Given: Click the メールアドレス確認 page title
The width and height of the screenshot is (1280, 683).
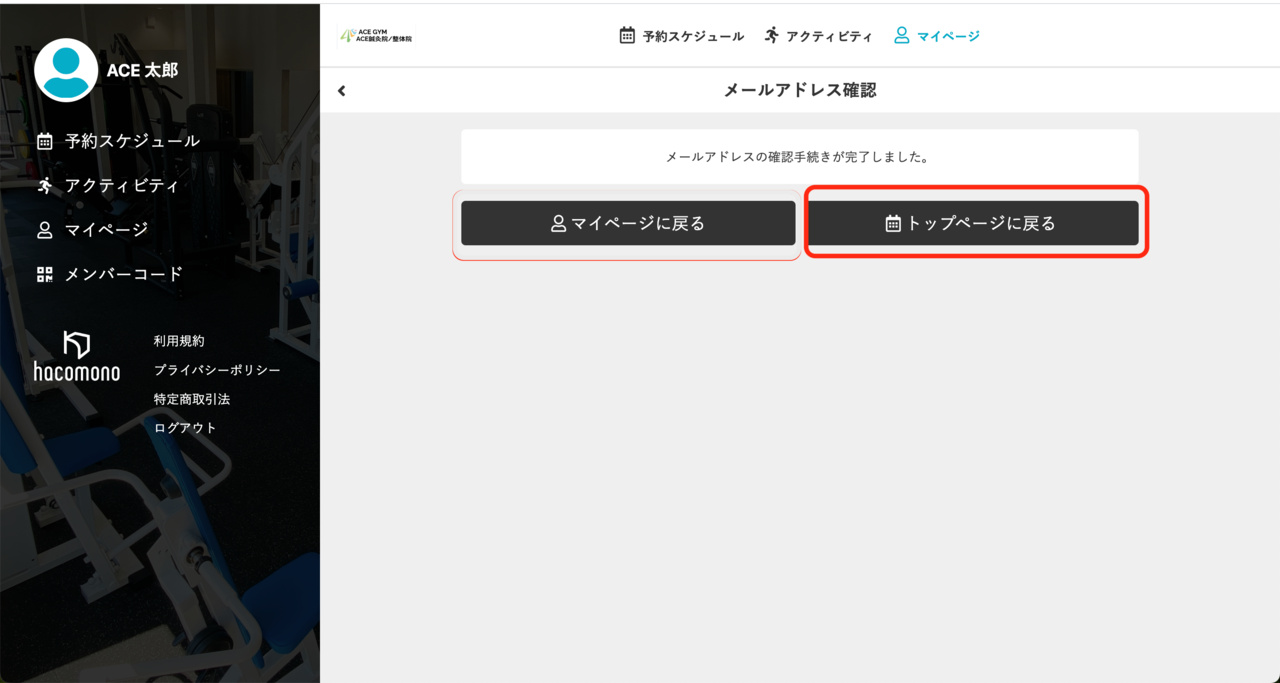Looking at the screenshot, I should [800, 90].
